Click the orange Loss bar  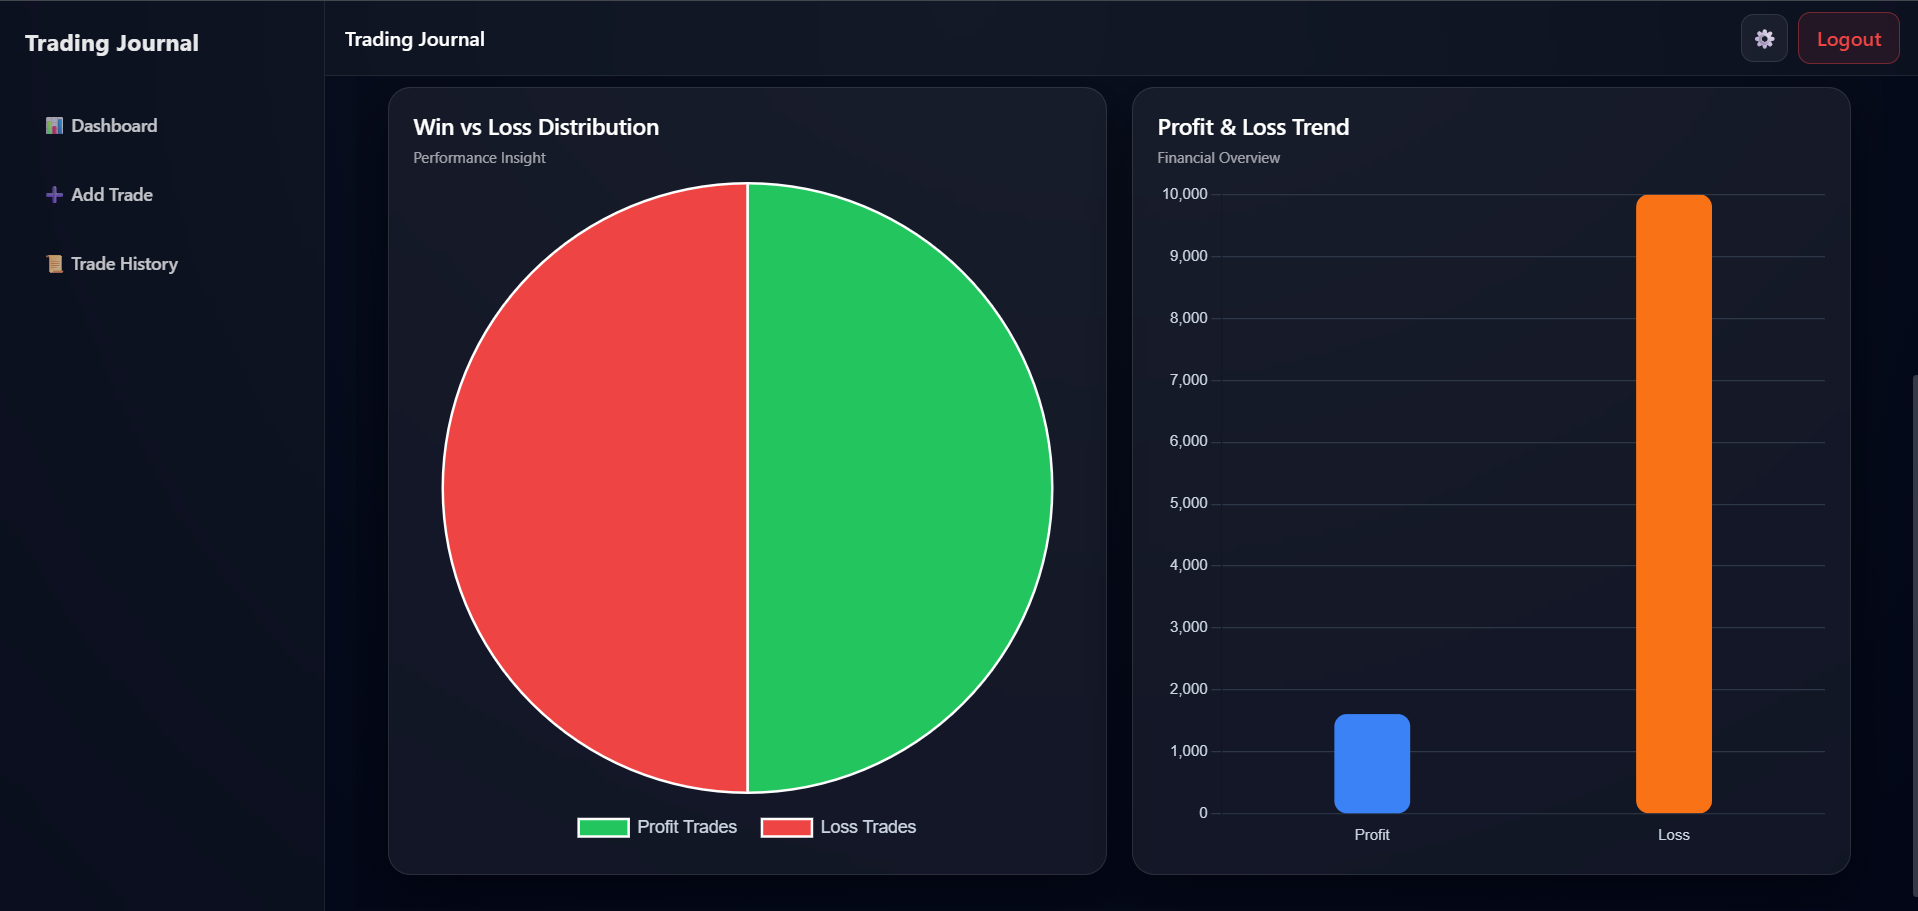[x=1673, y=504]
